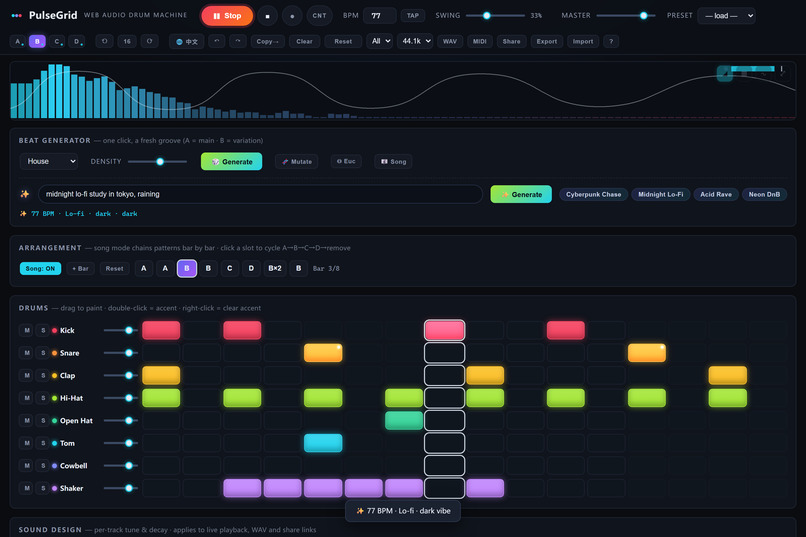The image size is (806, 537).
Task: Switch to pattern B tab
Action: (37, 42)
